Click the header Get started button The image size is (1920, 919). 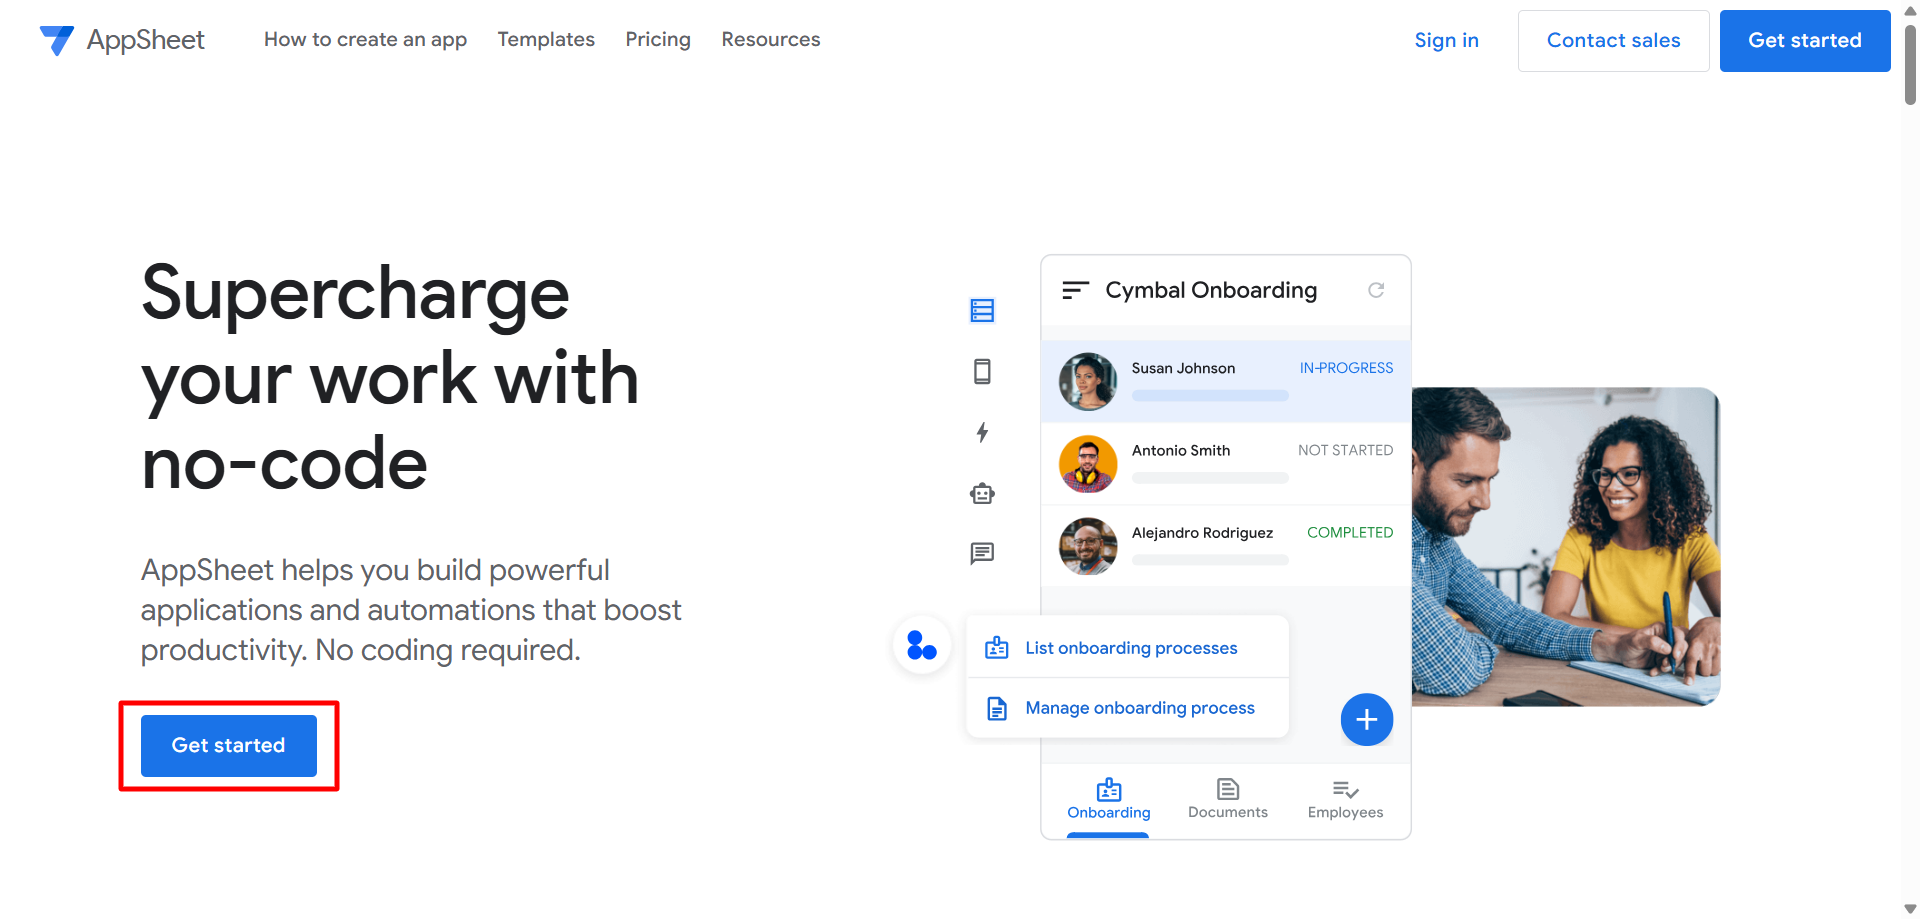(x=1805, y=41)
